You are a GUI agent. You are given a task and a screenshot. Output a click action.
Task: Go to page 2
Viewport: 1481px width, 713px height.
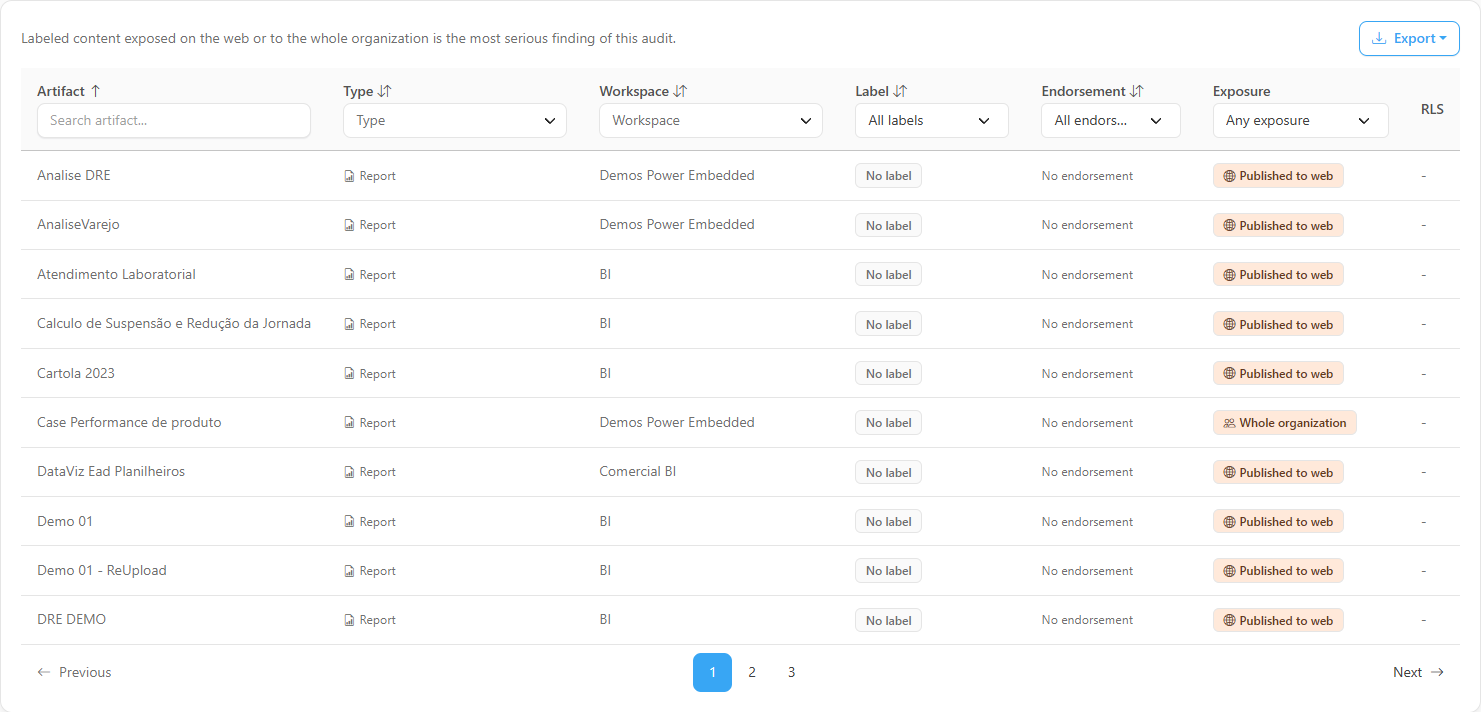752,673
